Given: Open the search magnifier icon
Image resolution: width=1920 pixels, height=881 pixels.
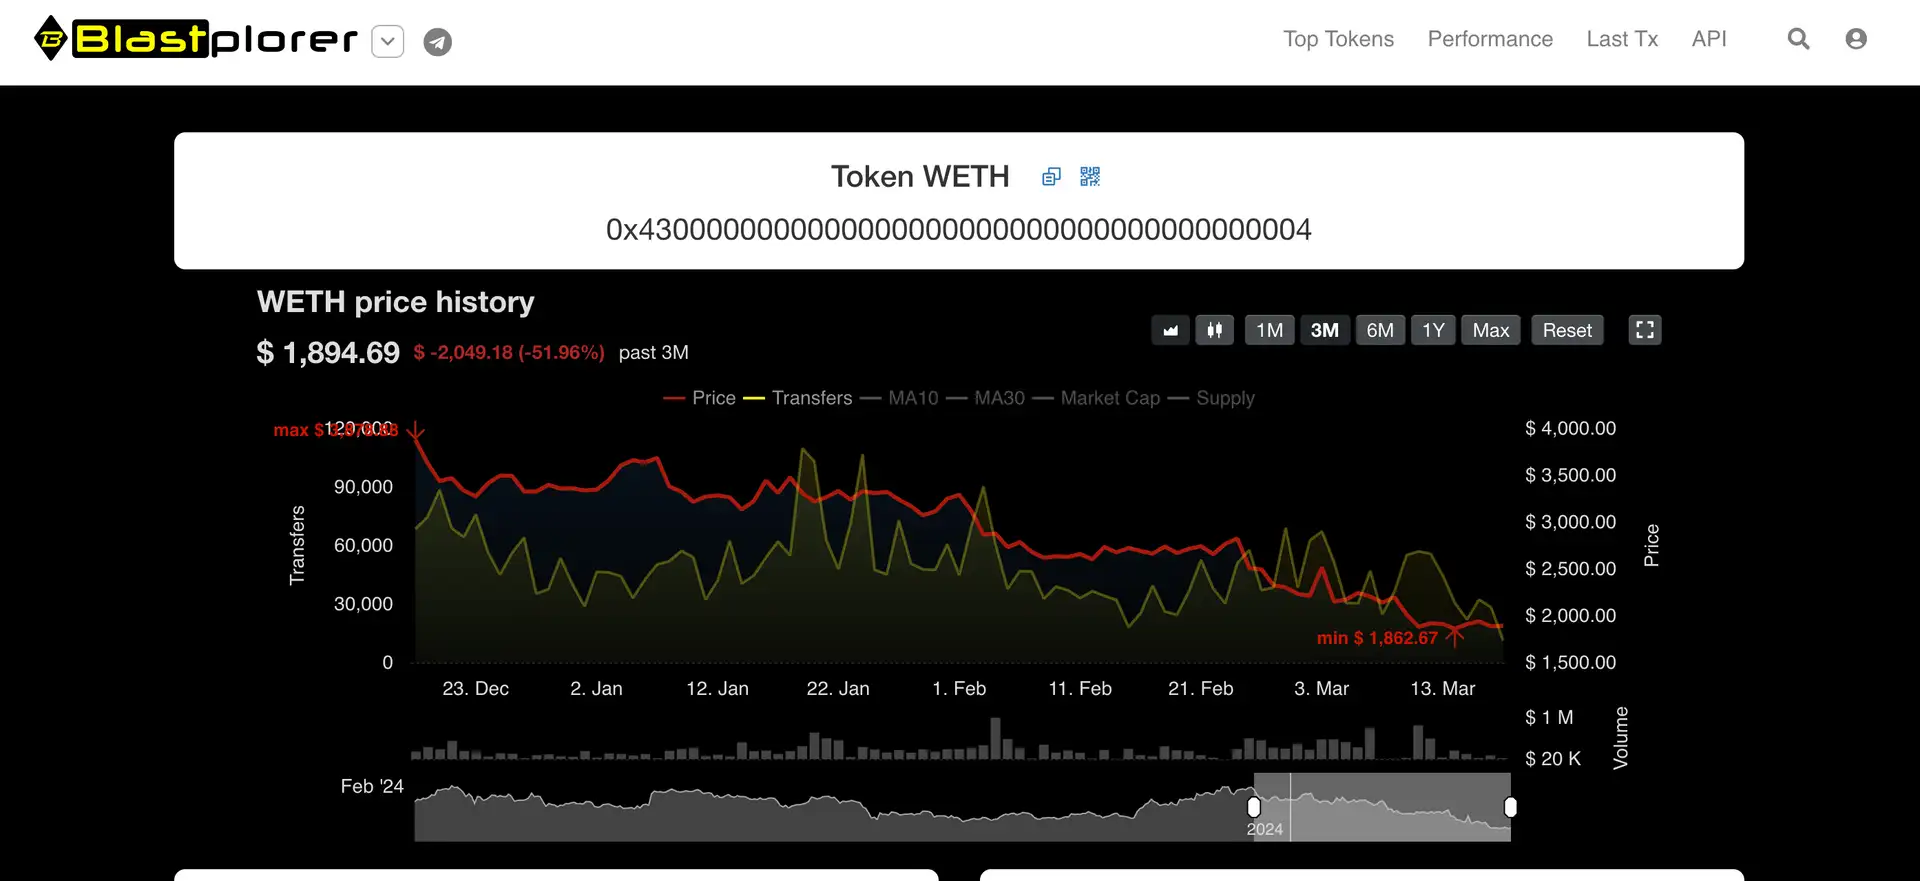Looking at the screenshot, I should pos(1798,39).
